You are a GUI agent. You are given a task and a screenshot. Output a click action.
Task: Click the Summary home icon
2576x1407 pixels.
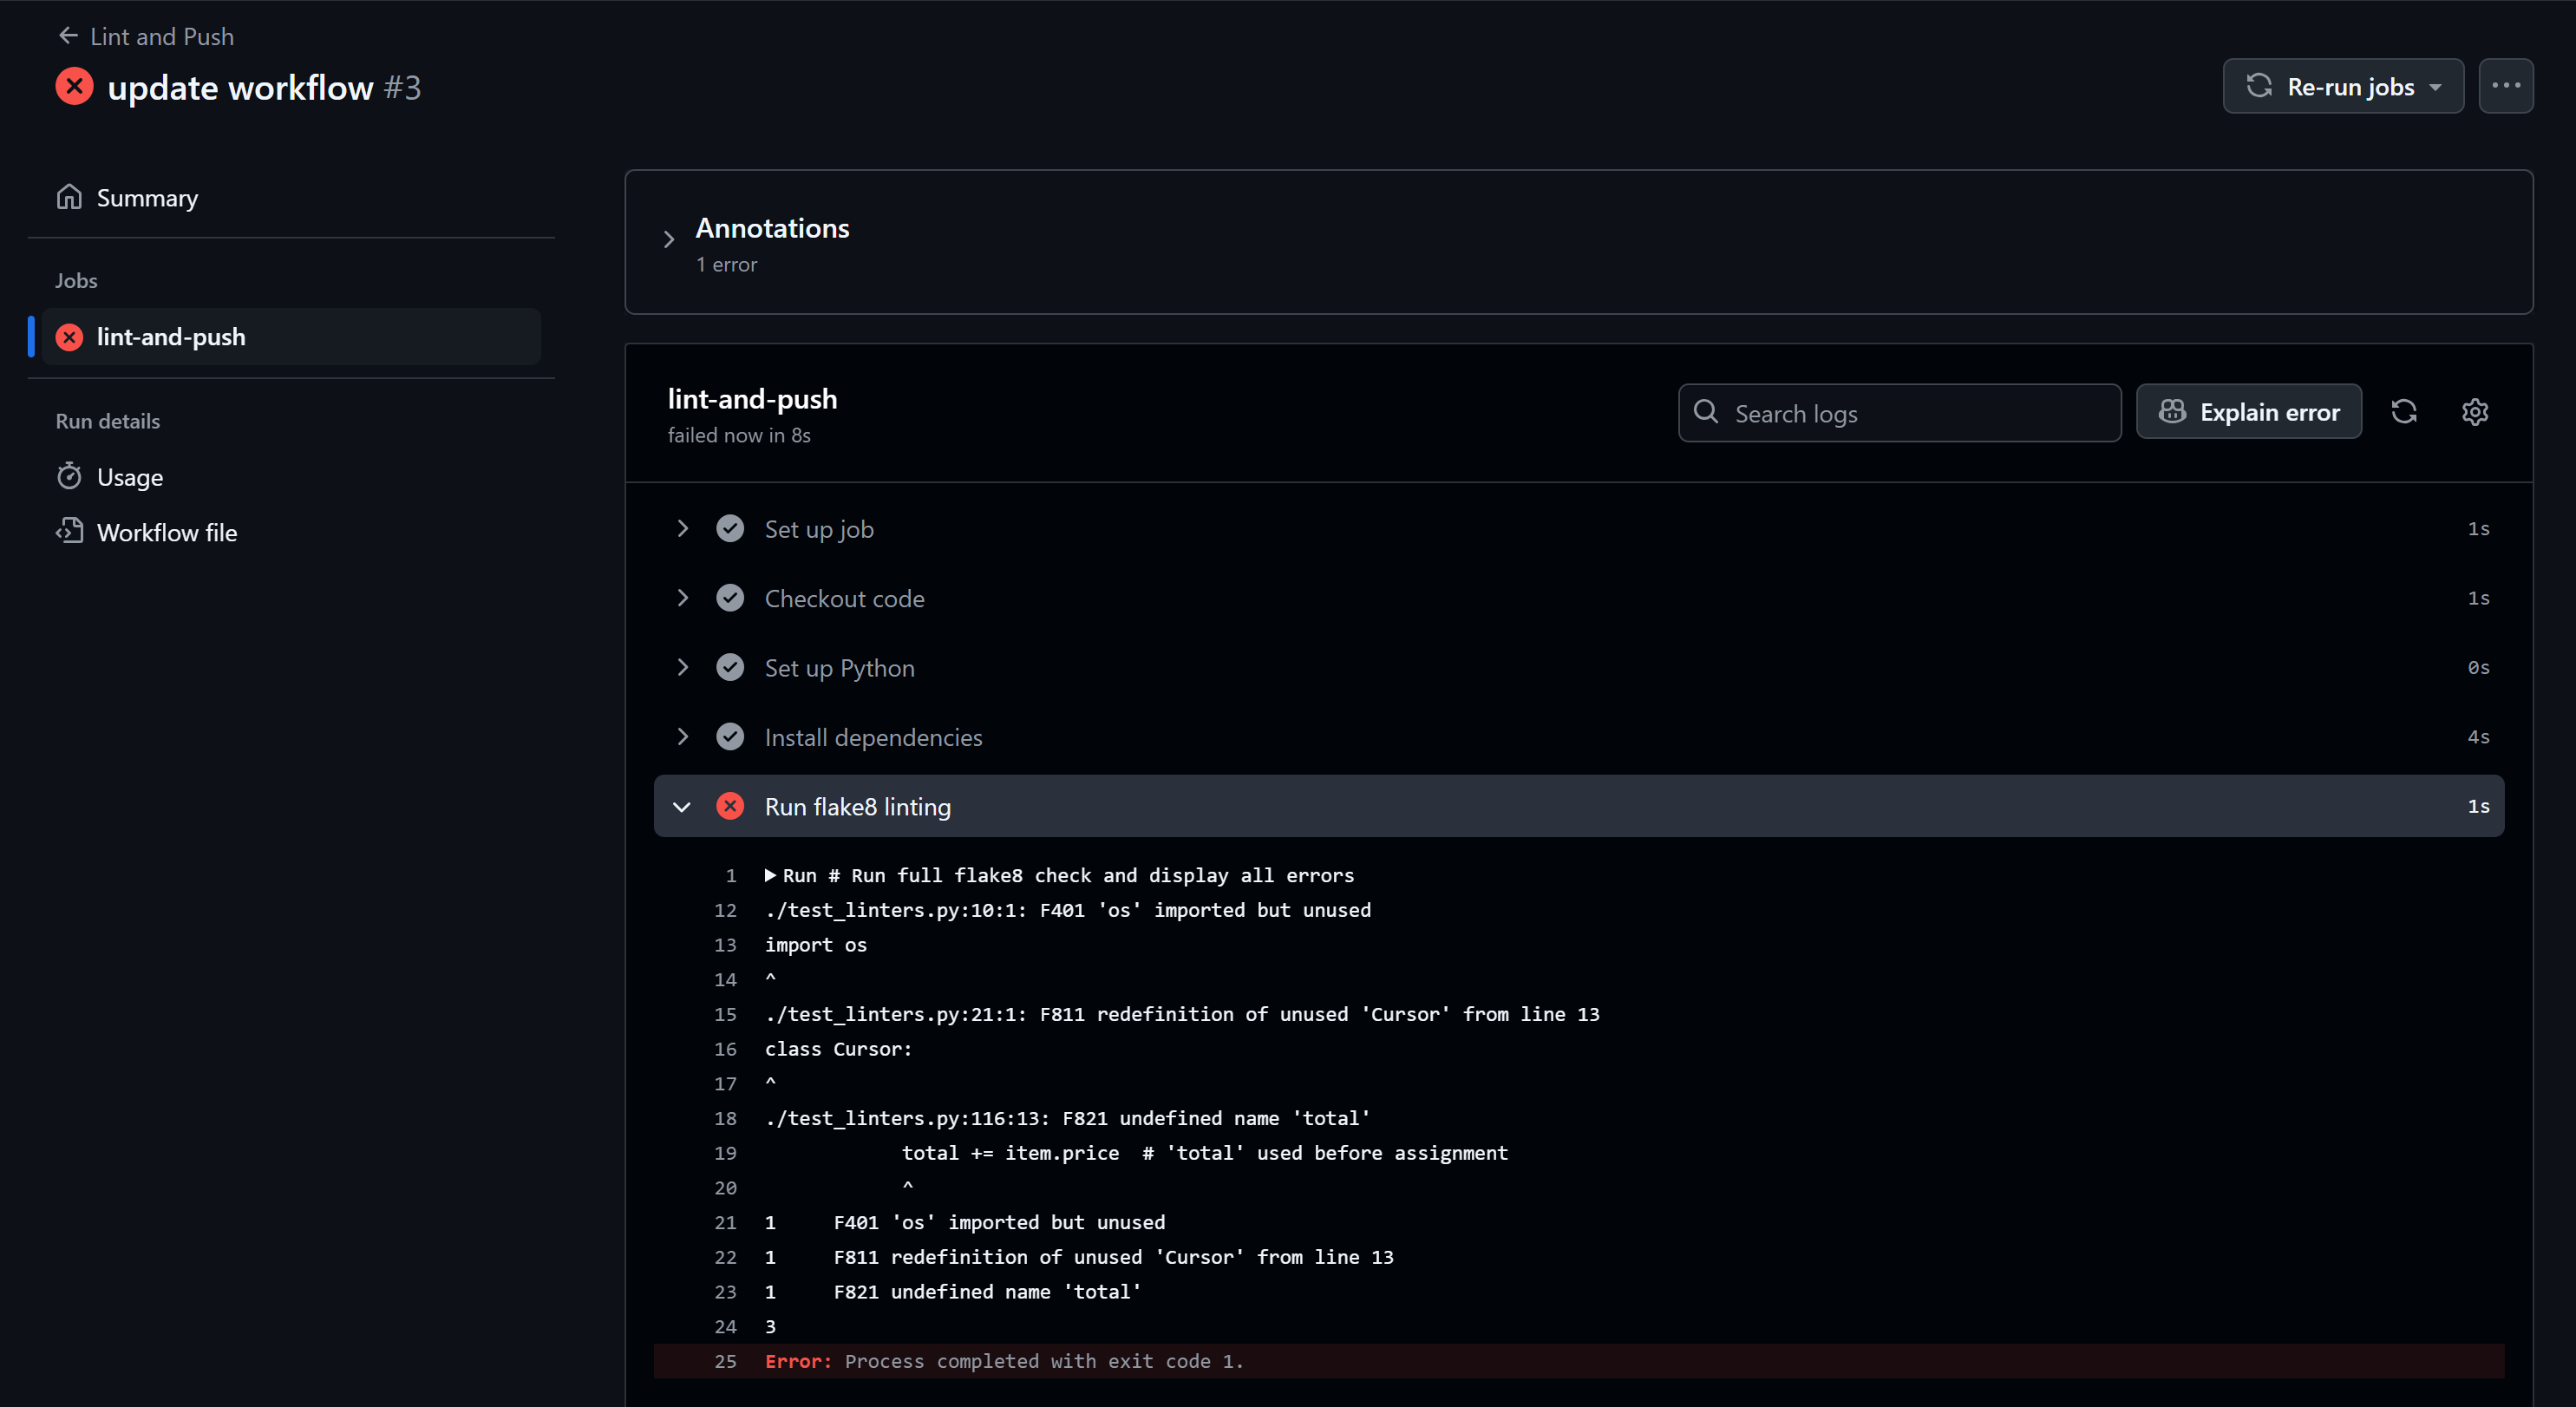[69, 197]
